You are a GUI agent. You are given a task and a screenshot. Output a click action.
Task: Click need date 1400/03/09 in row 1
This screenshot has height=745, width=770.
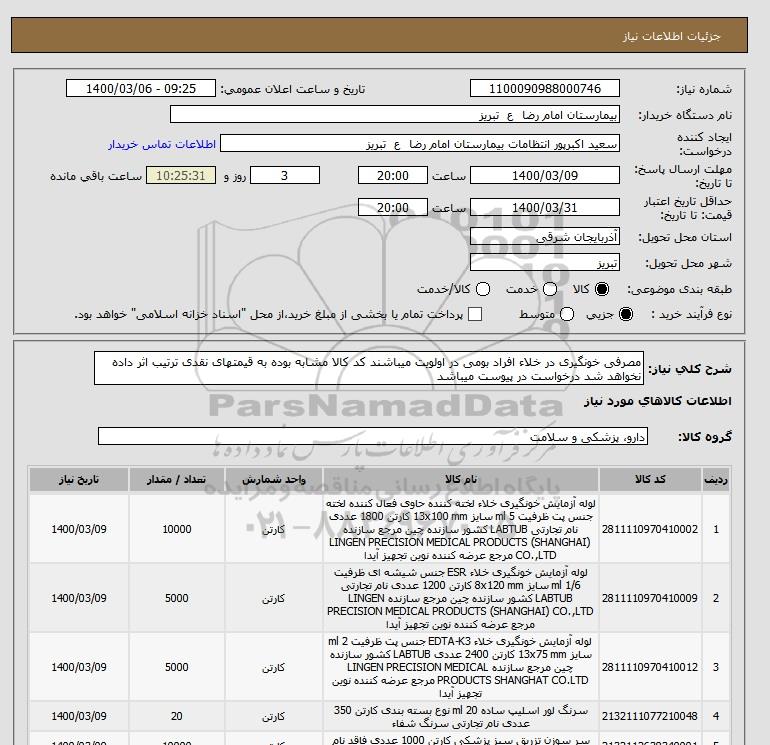coord(79,529)
